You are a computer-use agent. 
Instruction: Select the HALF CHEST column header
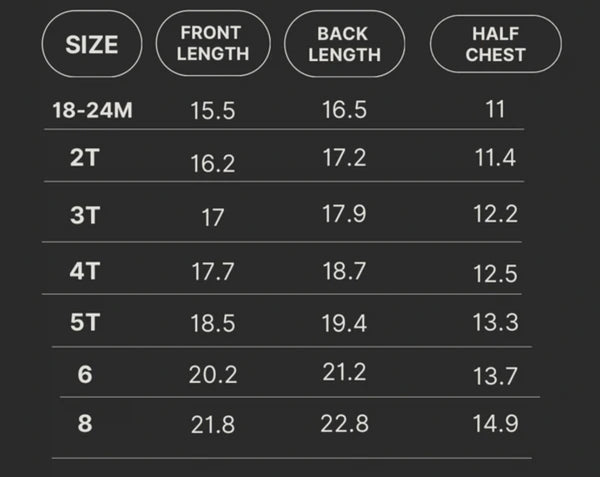point(496,44)
